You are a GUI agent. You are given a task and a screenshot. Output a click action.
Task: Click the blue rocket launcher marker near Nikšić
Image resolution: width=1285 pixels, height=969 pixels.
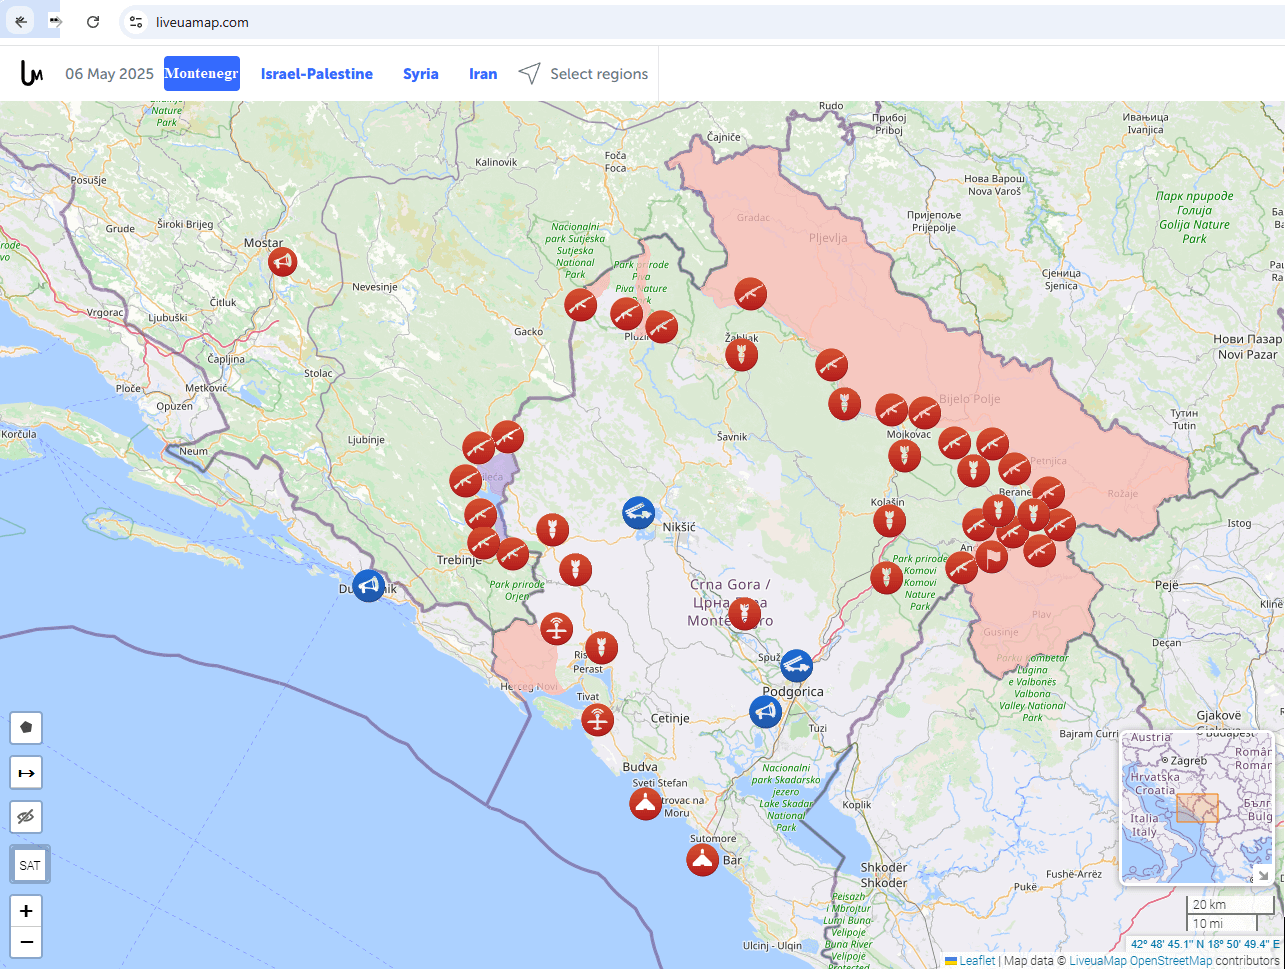point(638,513)
